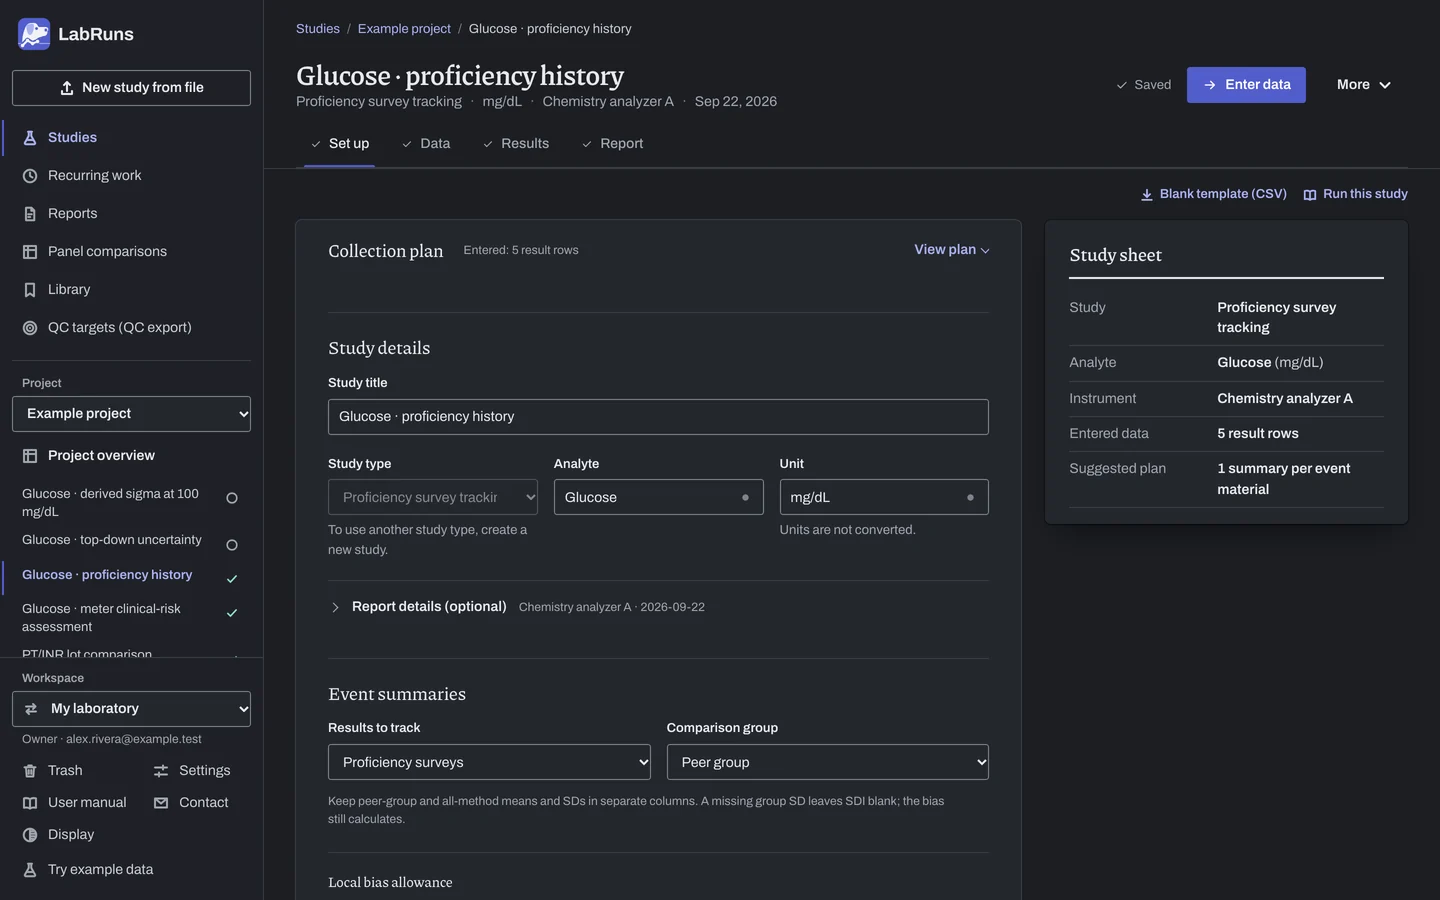Open Project overview icon

pyautogui.click(x=30, y=456)
